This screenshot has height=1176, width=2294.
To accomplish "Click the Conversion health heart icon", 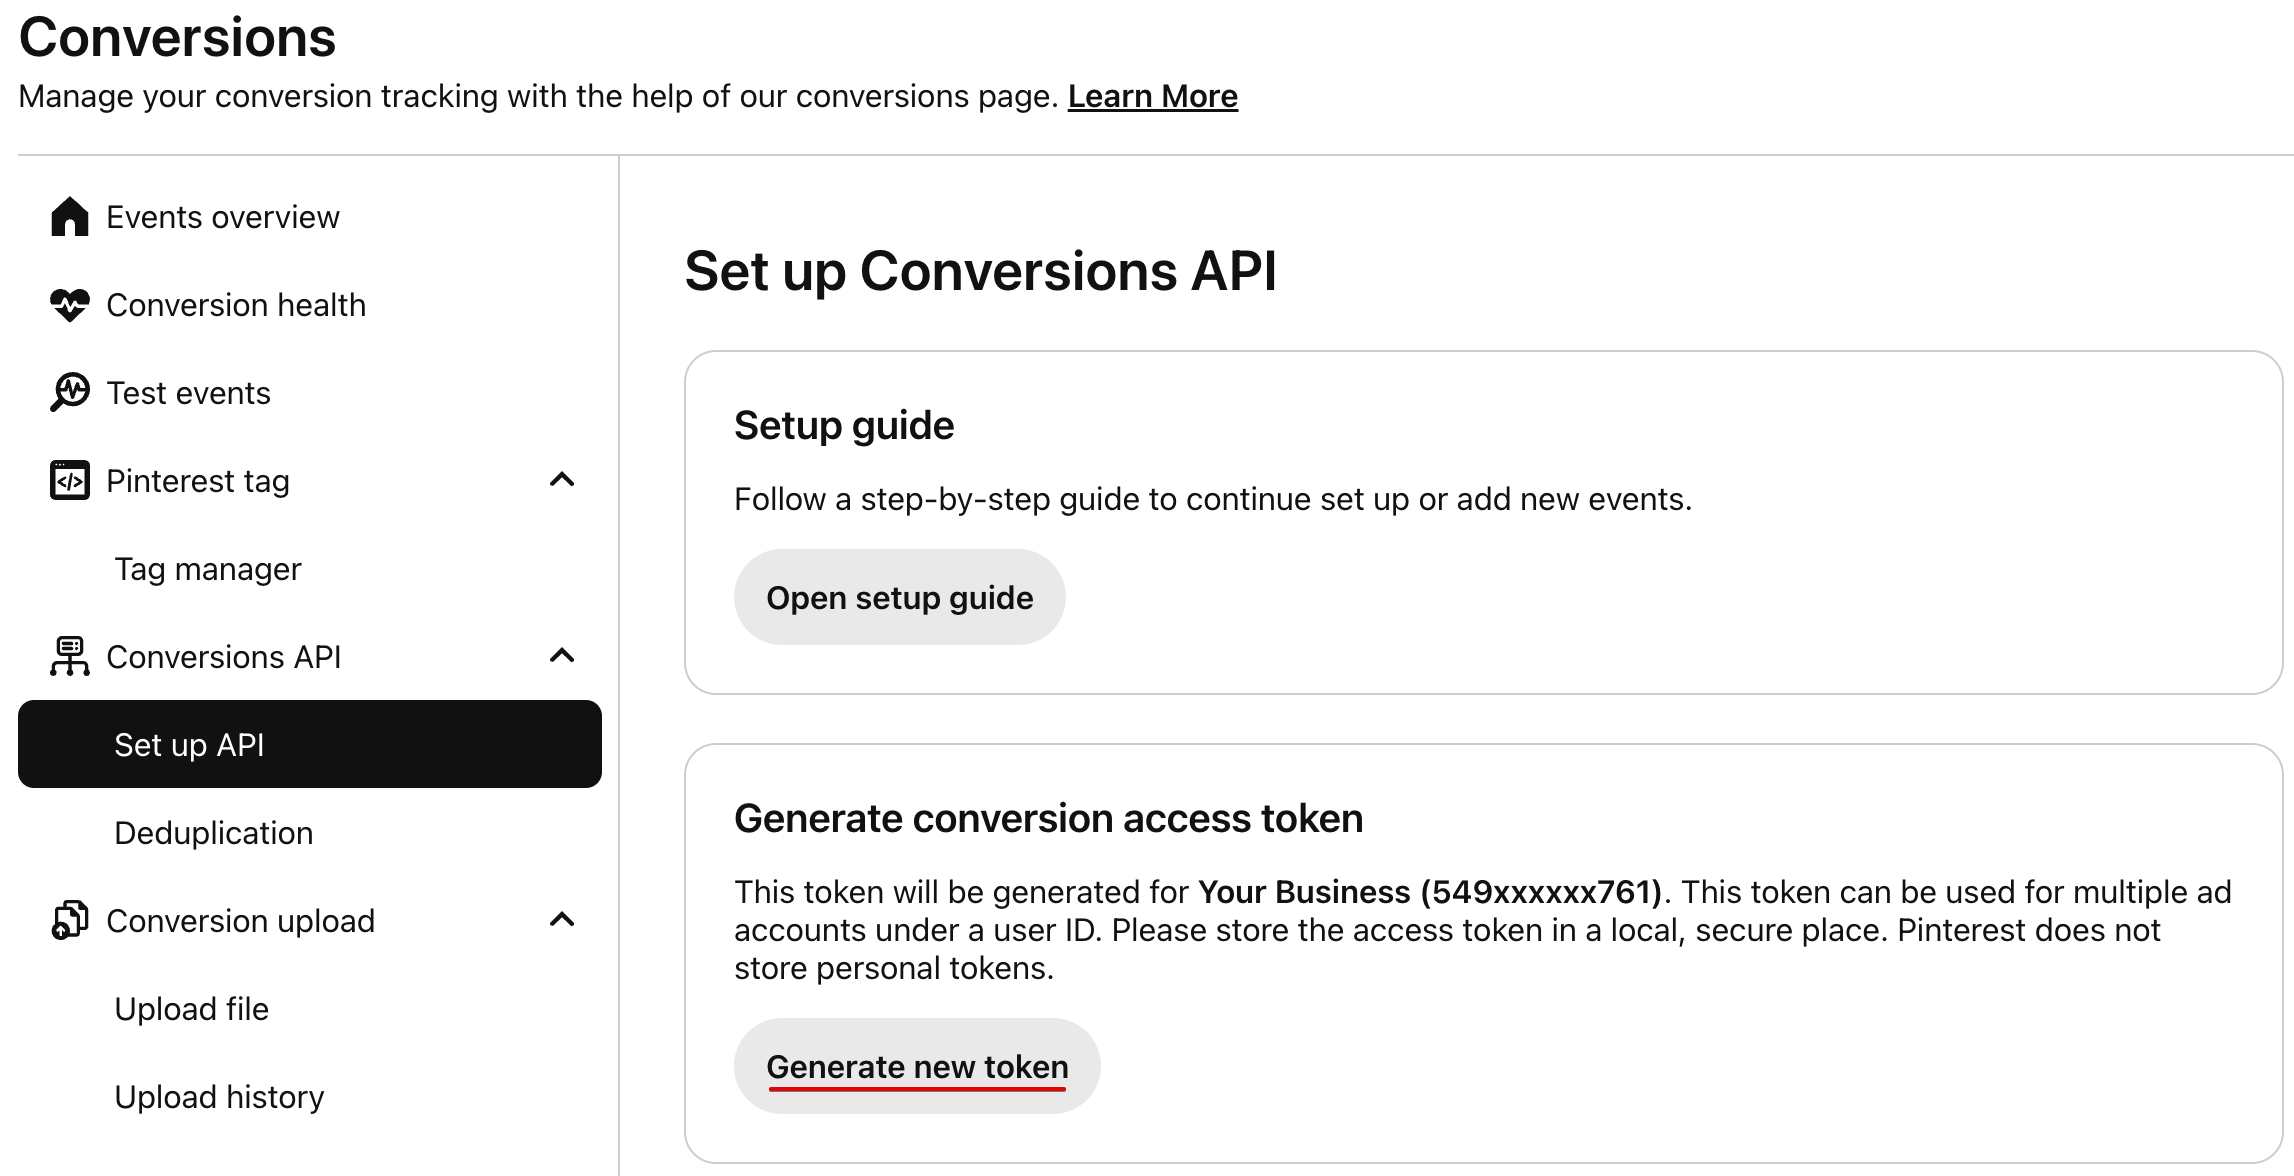I will 69,305.
